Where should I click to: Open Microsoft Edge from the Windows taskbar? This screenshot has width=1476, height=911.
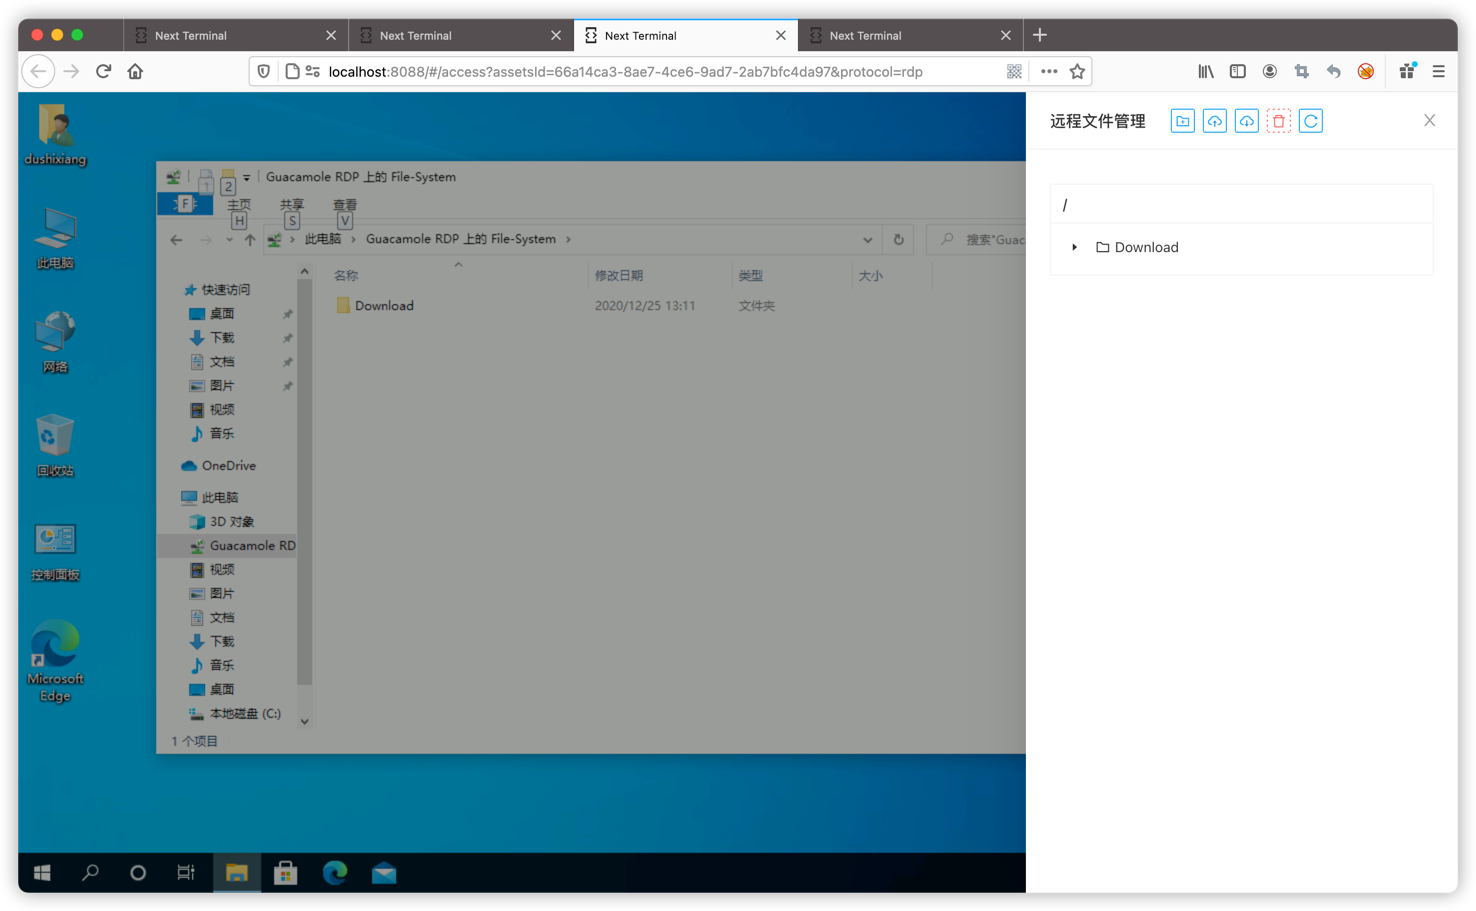tap(335, 872)
